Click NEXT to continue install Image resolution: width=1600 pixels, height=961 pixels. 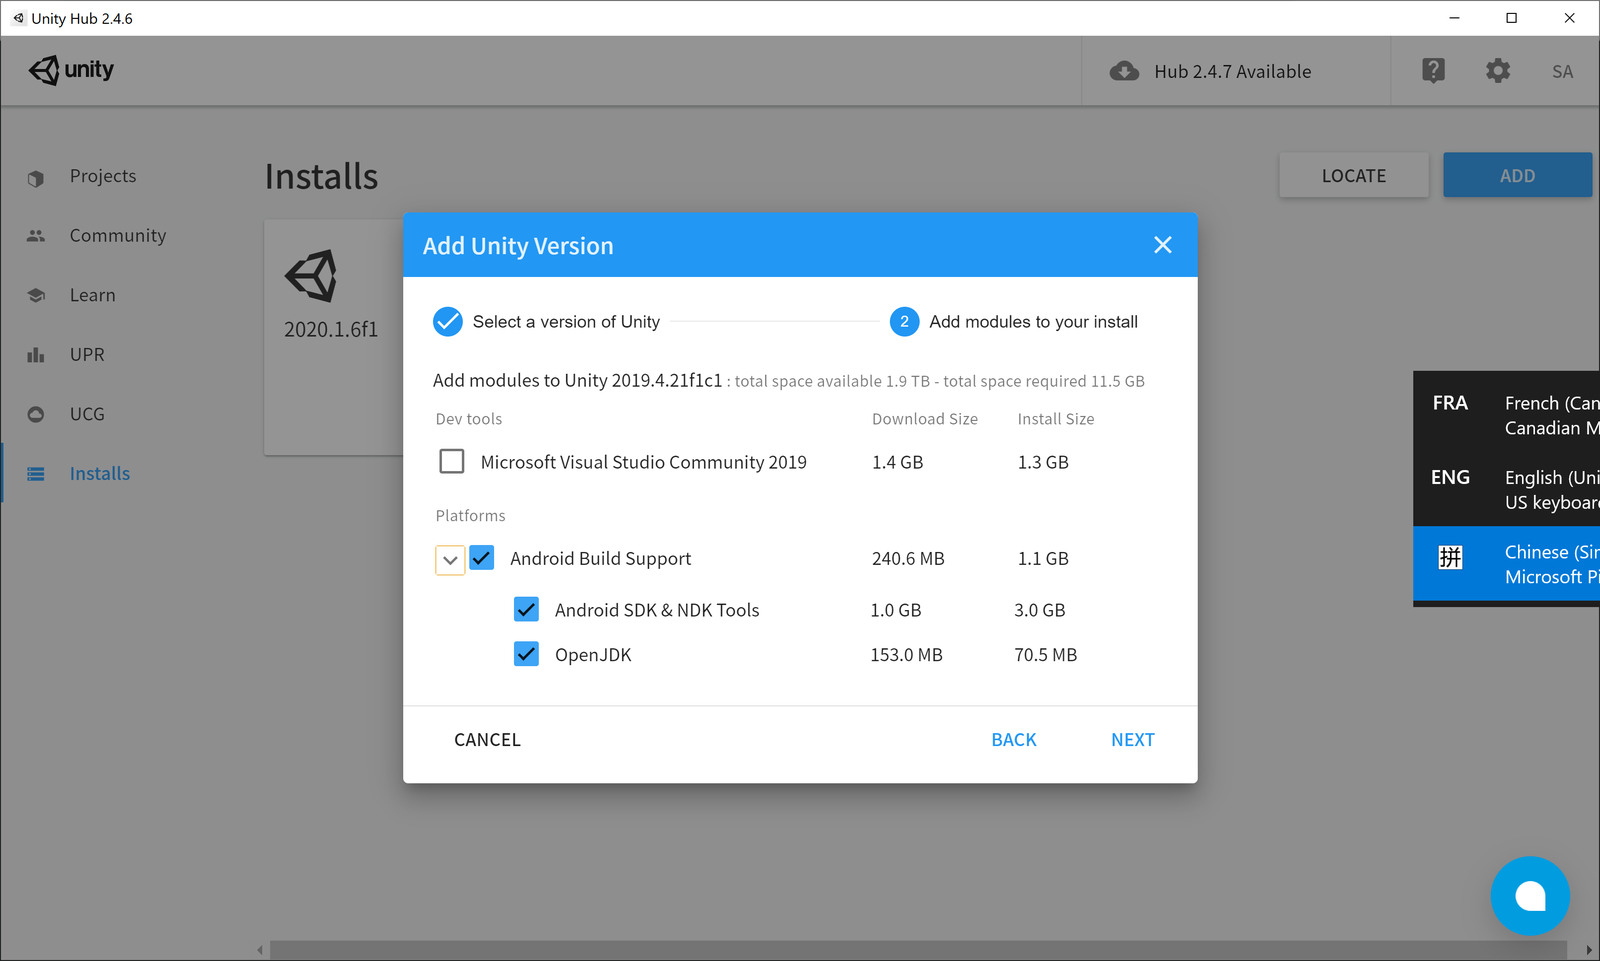point(1133,740)
